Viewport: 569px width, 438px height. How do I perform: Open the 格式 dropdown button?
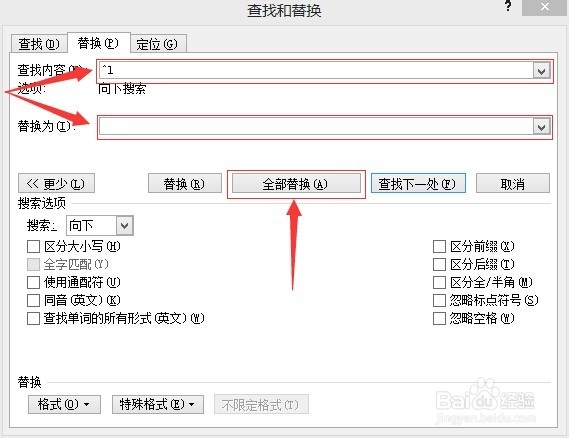pos(64,404)
